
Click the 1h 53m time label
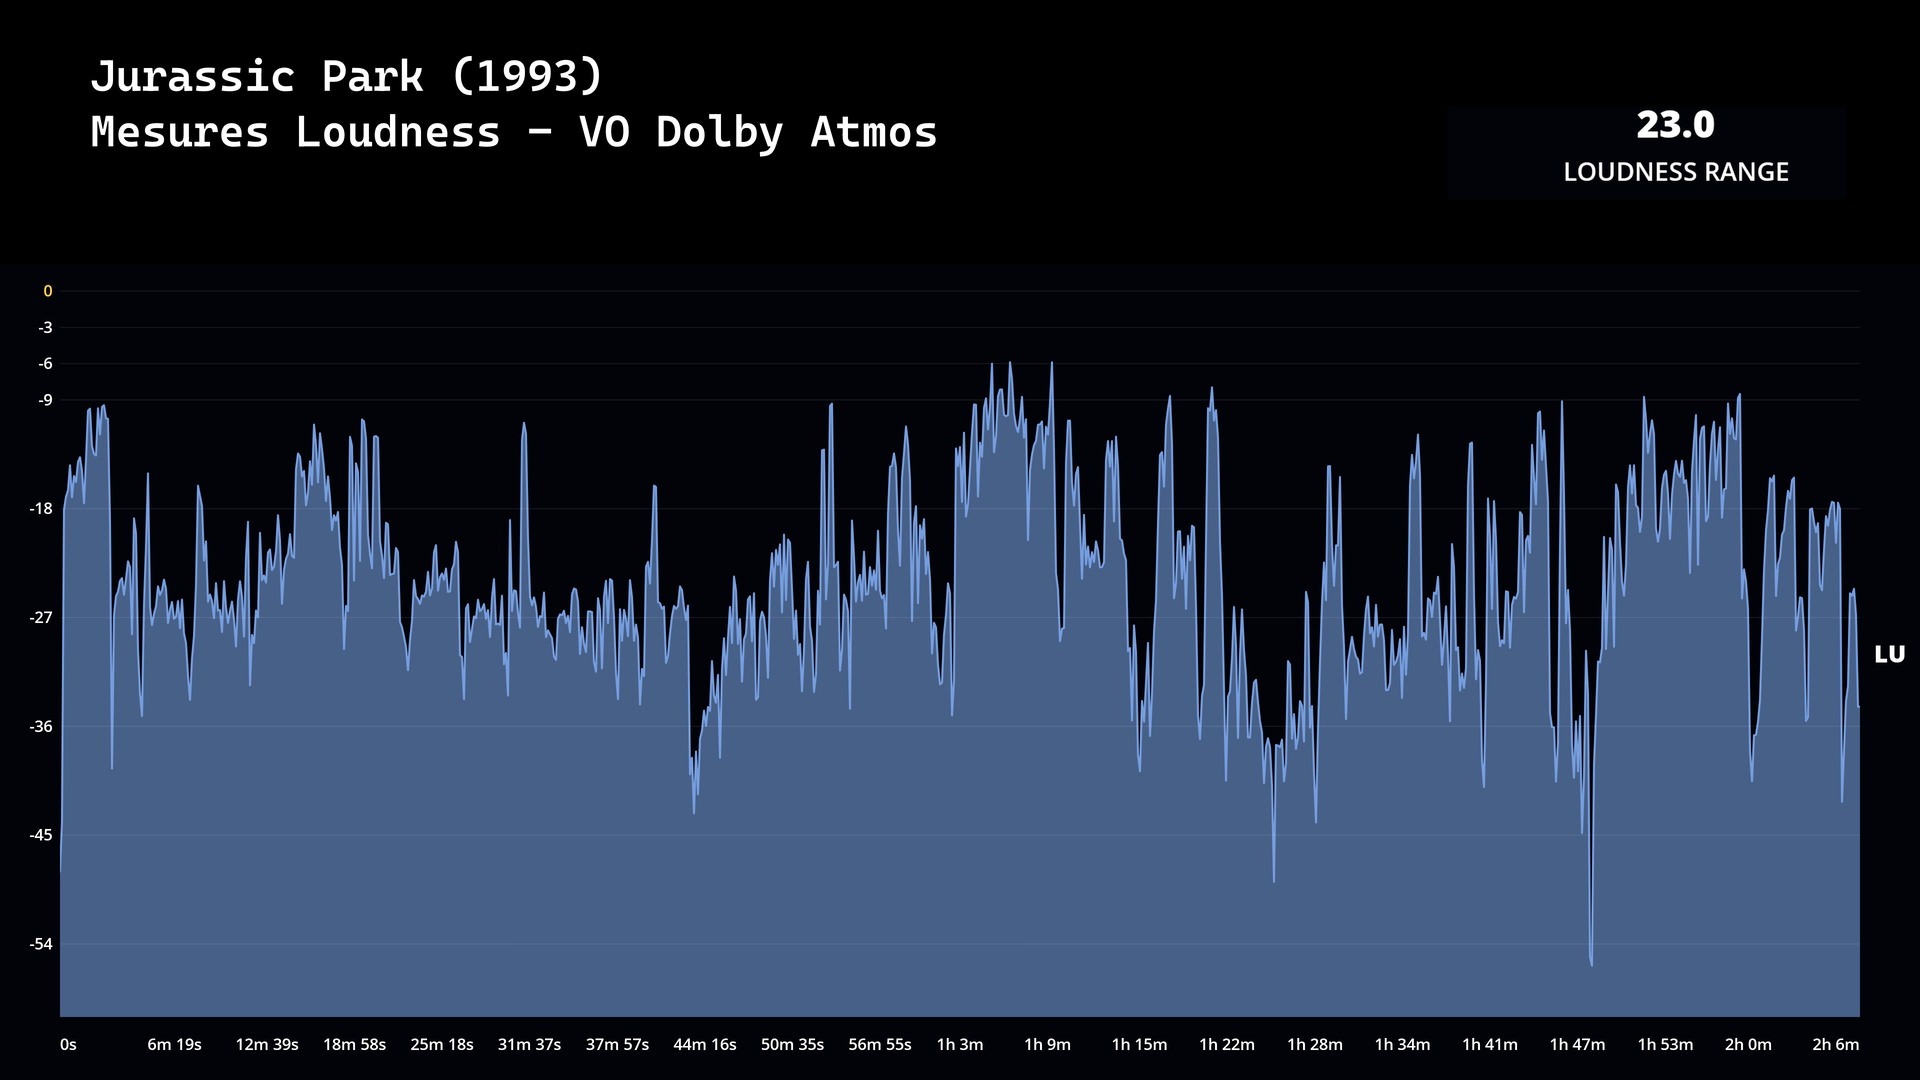1665,1045
